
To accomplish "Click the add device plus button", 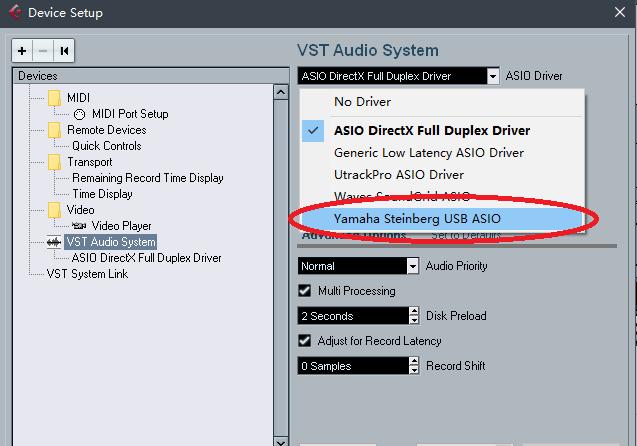I will [x=22, y=51].
